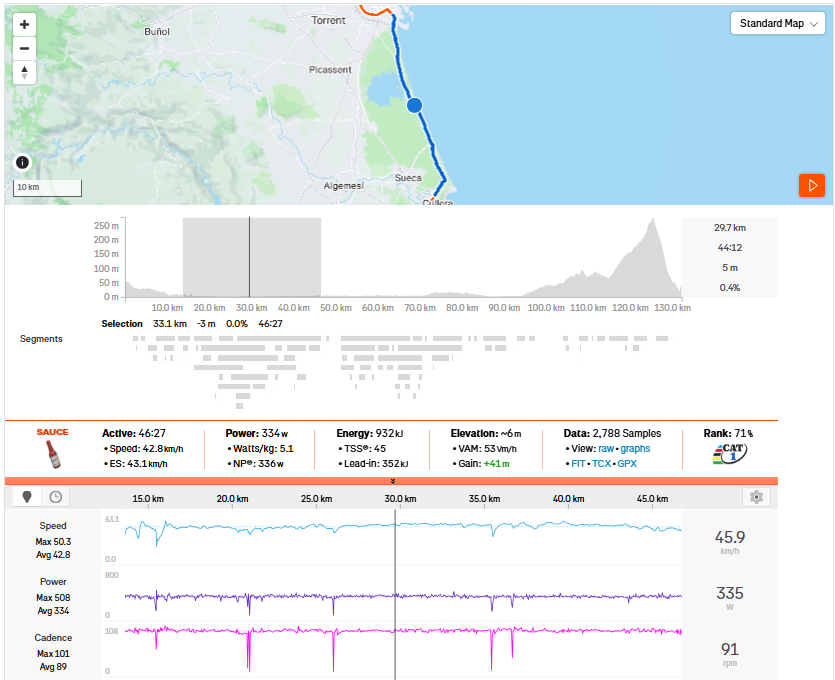This screenshot has width=835, height=680.
Task: Download the GPX file export
Action: 628,464
